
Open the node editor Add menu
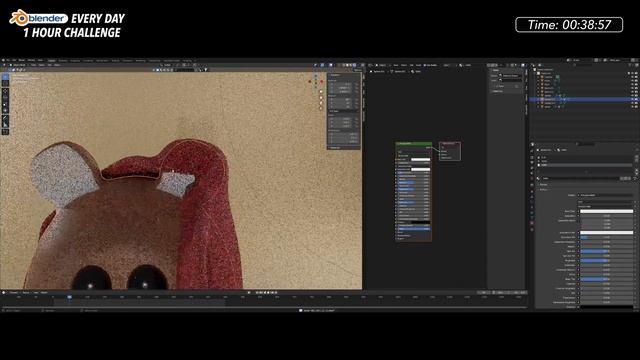411,65
